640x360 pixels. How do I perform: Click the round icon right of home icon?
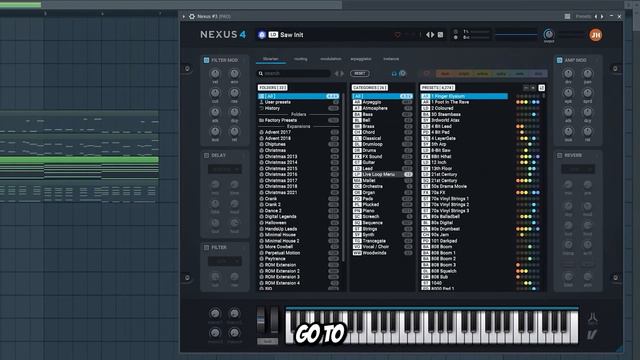pos(402,73)
